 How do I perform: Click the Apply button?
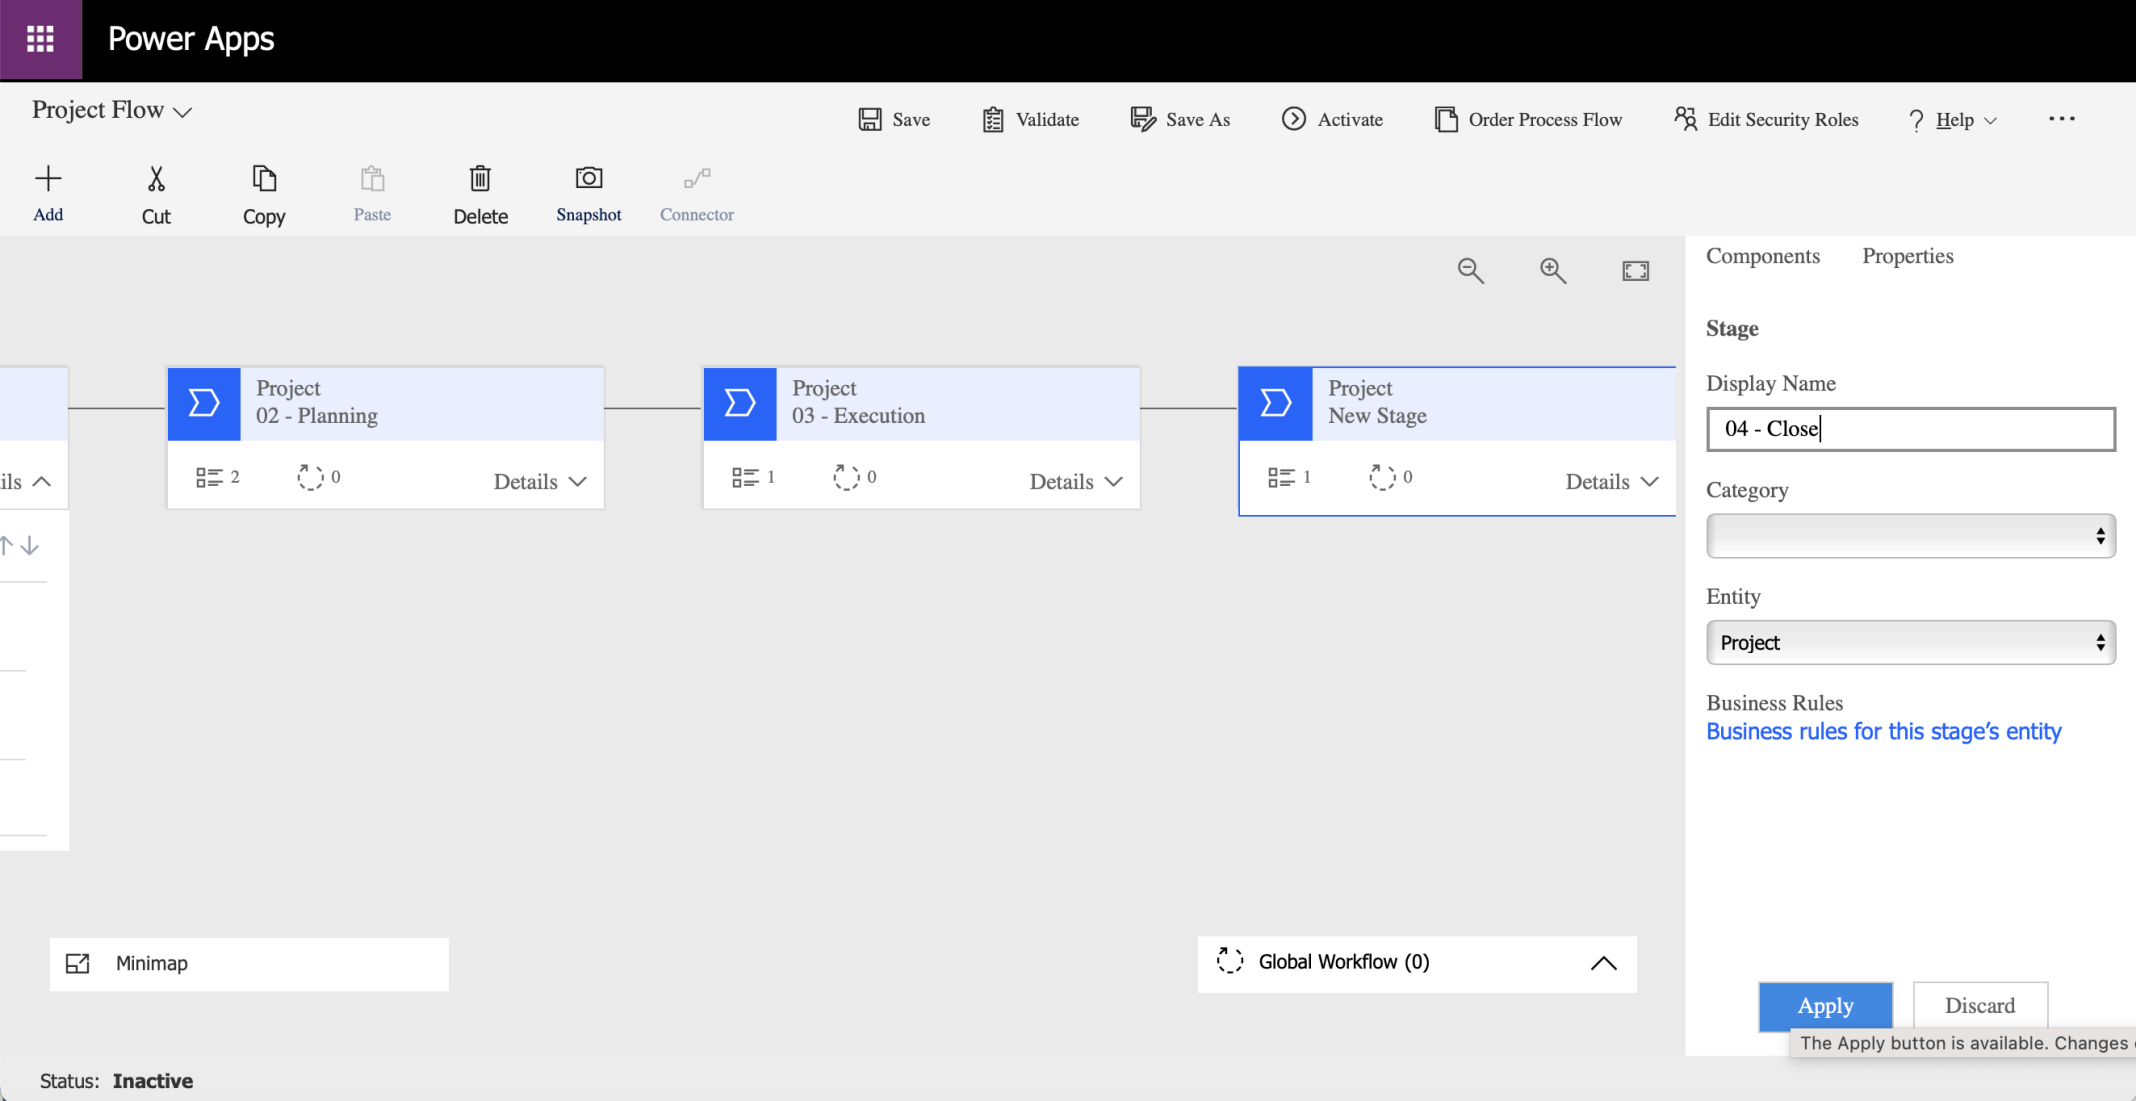(1825, 1006)
